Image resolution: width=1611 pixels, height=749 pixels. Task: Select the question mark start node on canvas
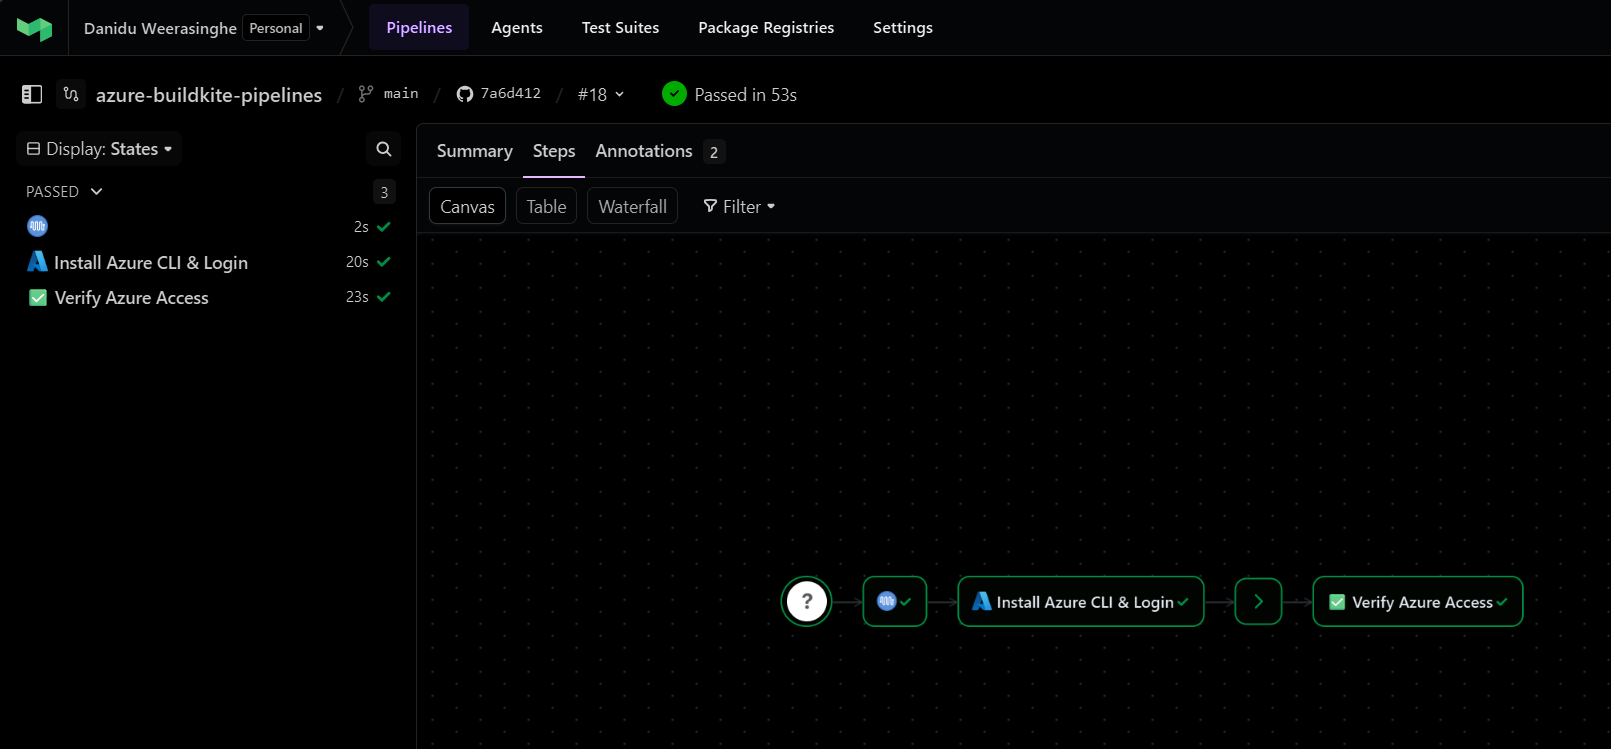coord(806,602)
